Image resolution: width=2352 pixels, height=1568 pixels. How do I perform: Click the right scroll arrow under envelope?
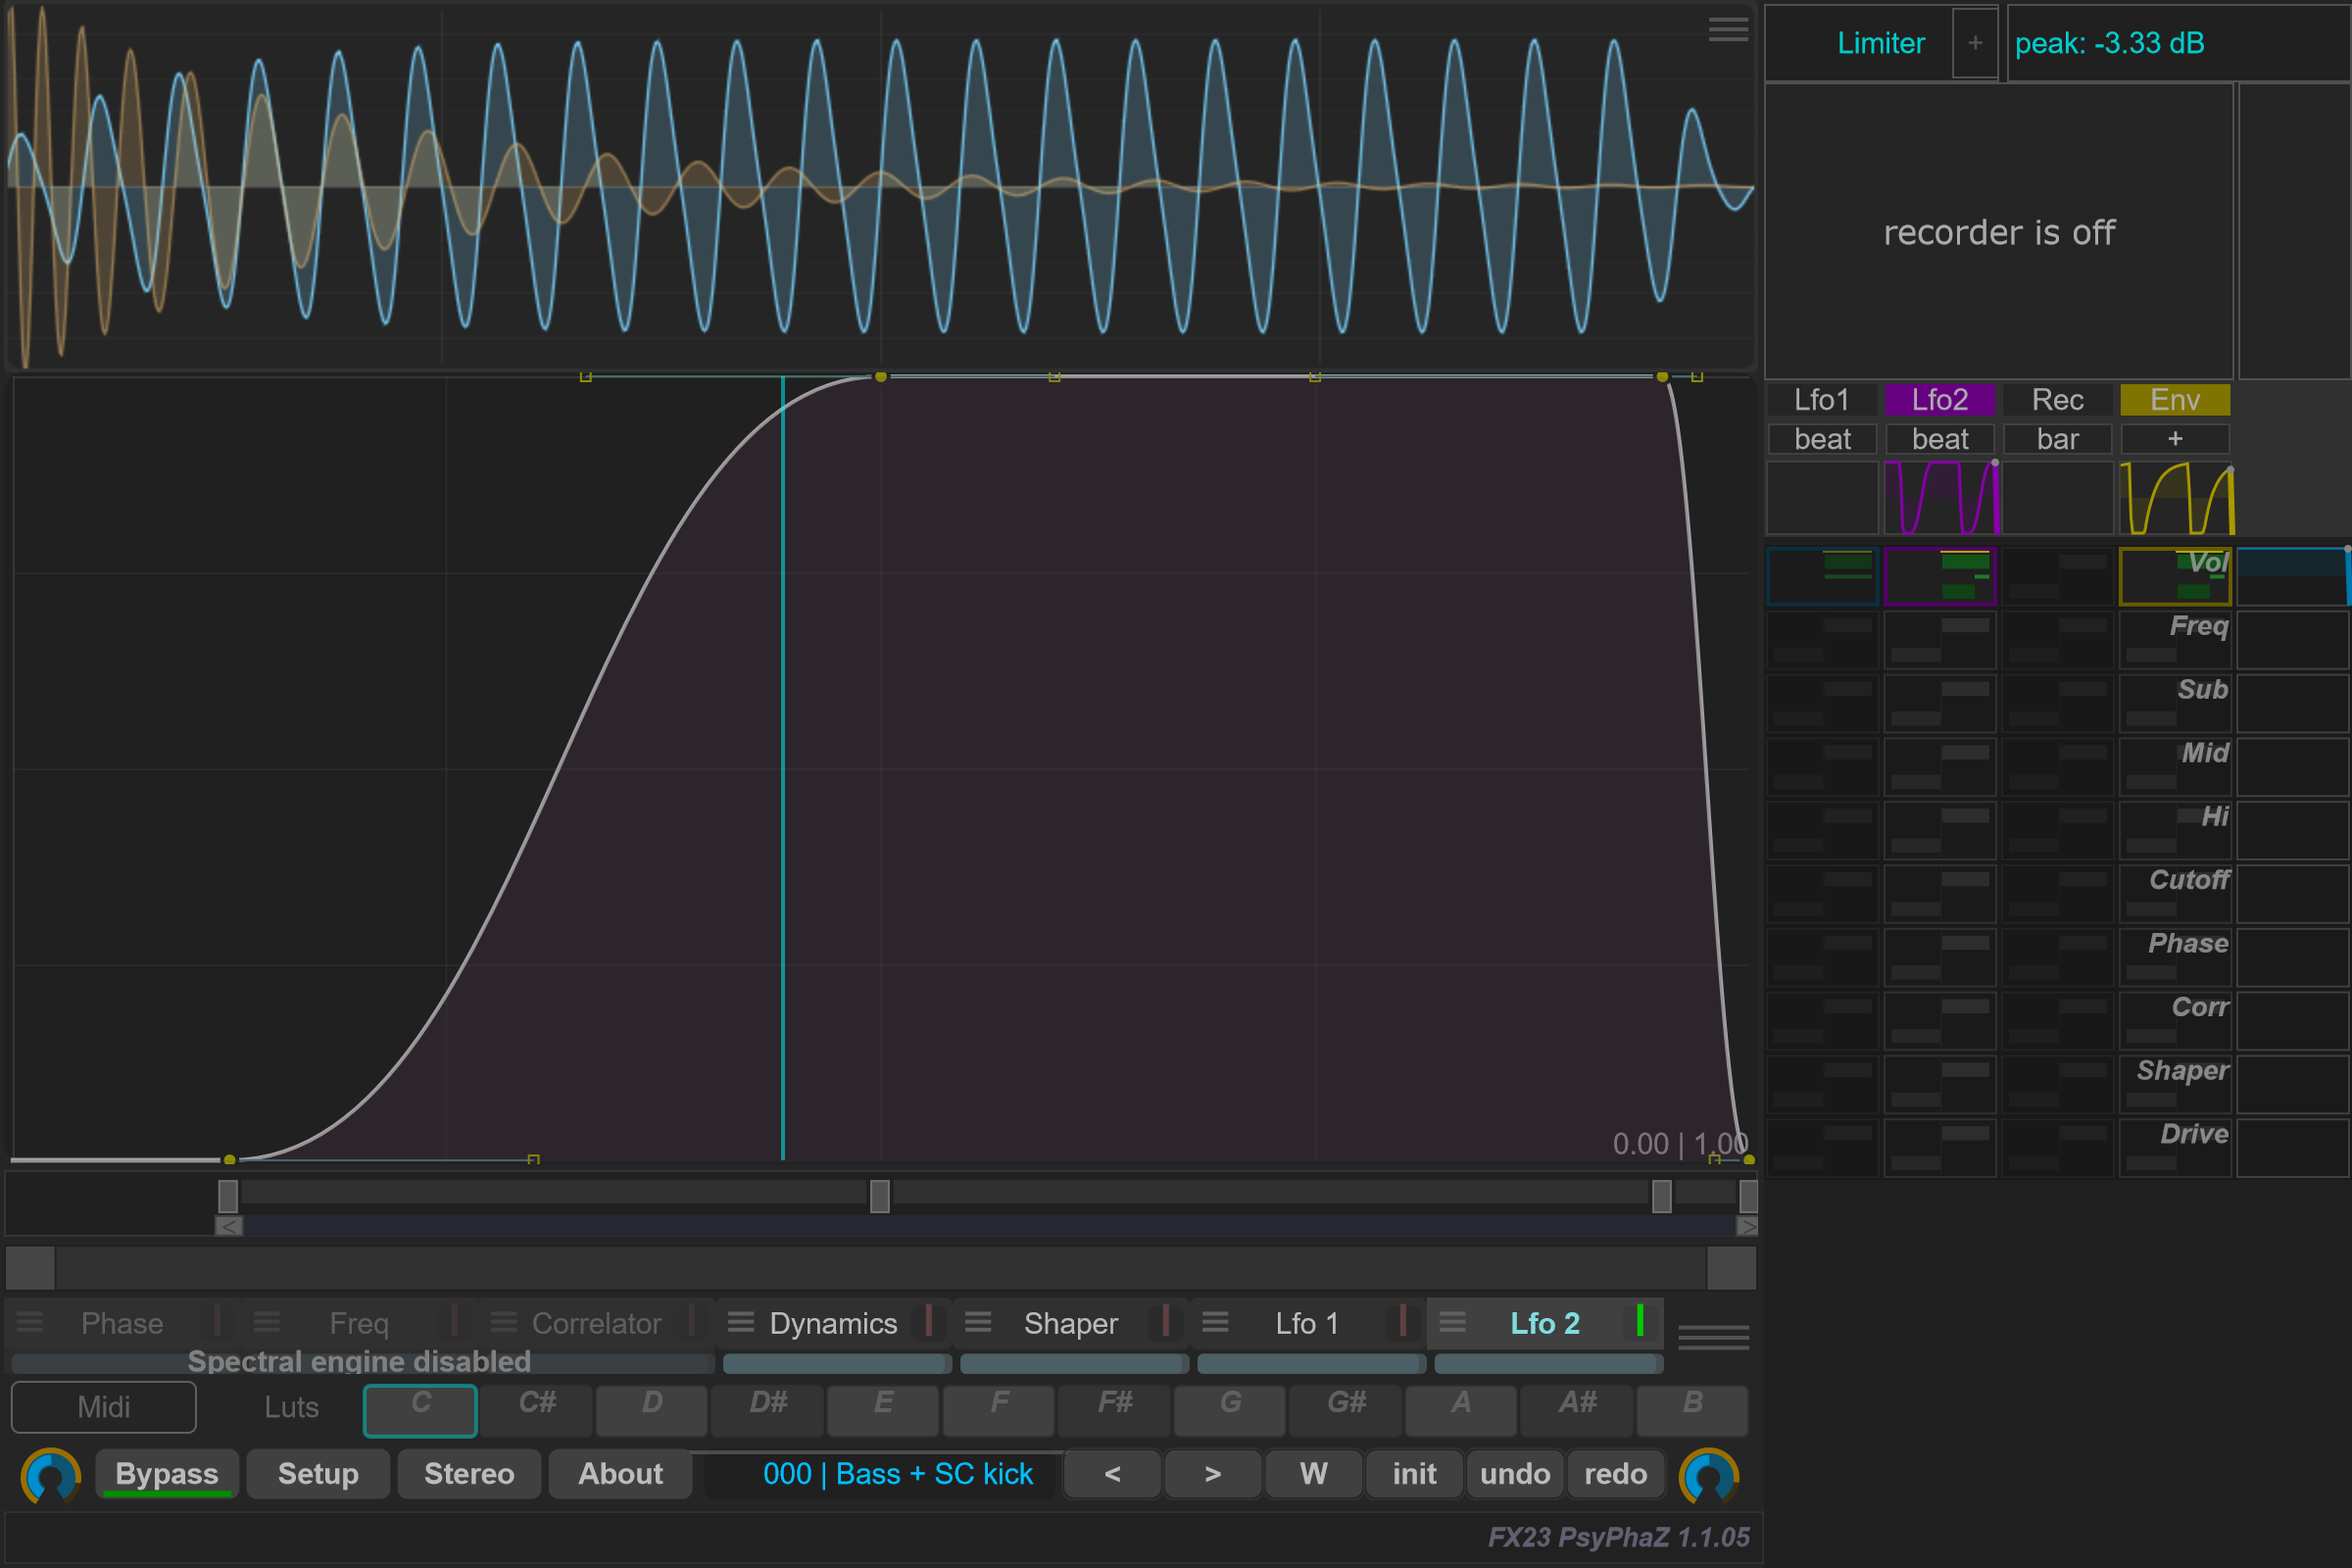[1747, 1226]
